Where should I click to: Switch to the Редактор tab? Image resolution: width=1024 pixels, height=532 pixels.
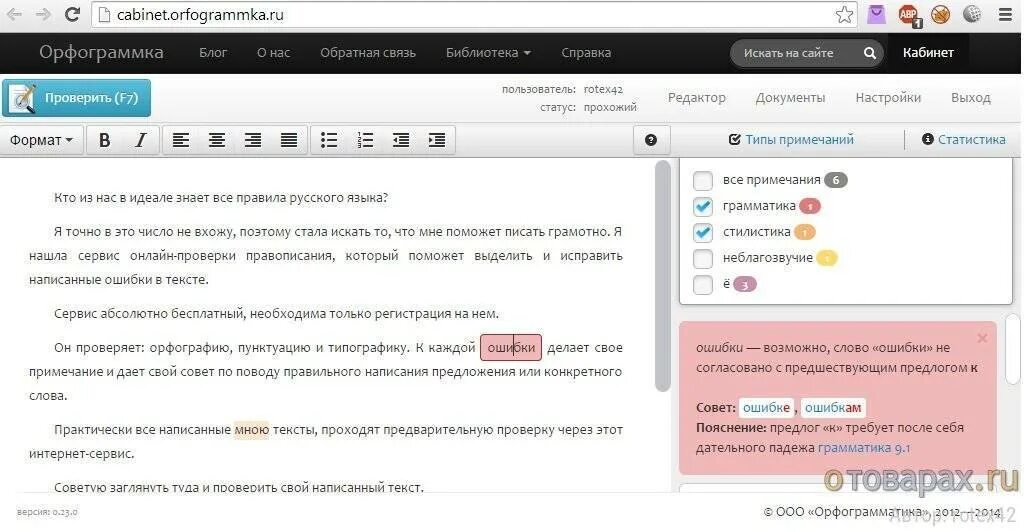696,98
